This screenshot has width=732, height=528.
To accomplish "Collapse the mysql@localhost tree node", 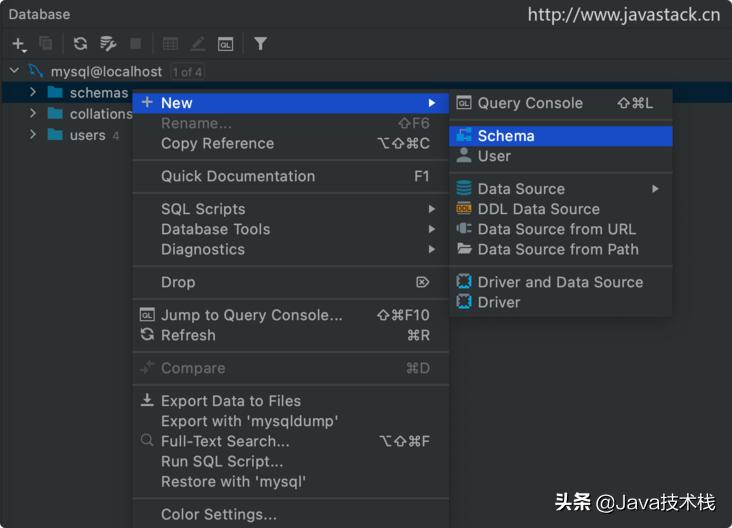I will click(14, 70).
